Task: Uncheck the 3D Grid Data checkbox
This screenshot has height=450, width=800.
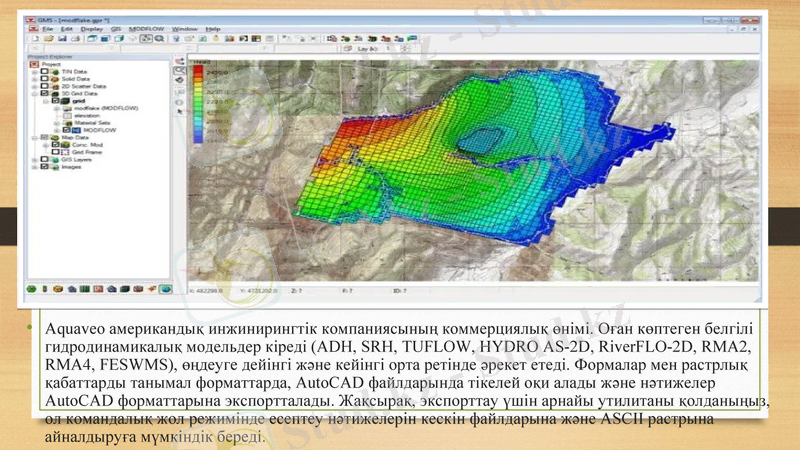Action: [45, 94]
